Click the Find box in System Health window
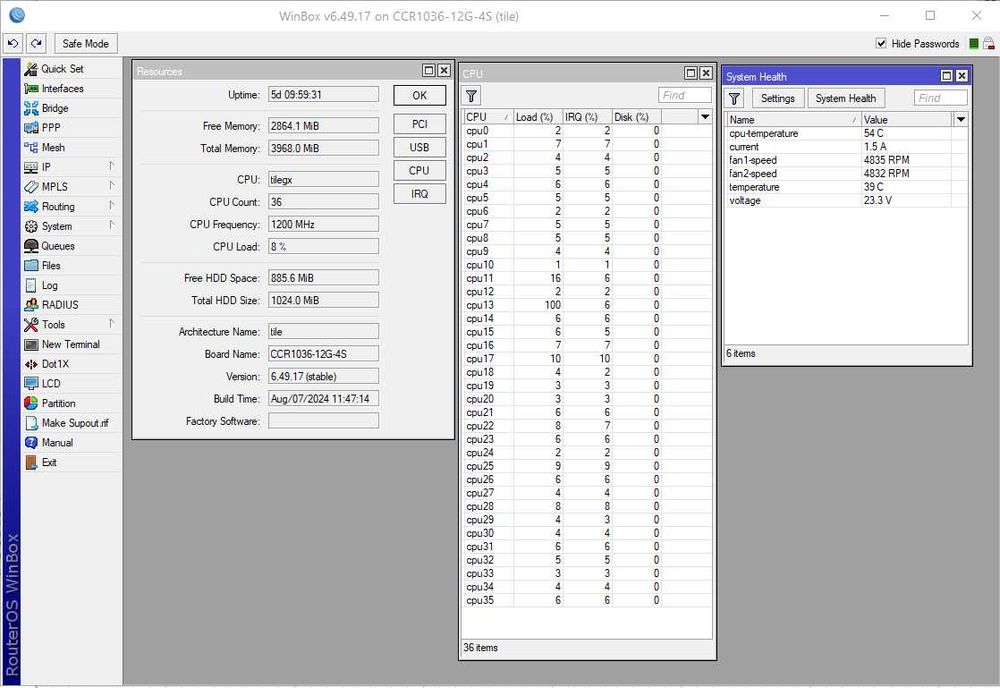Viewport: 1000px width, 688px height. [940, 98]
